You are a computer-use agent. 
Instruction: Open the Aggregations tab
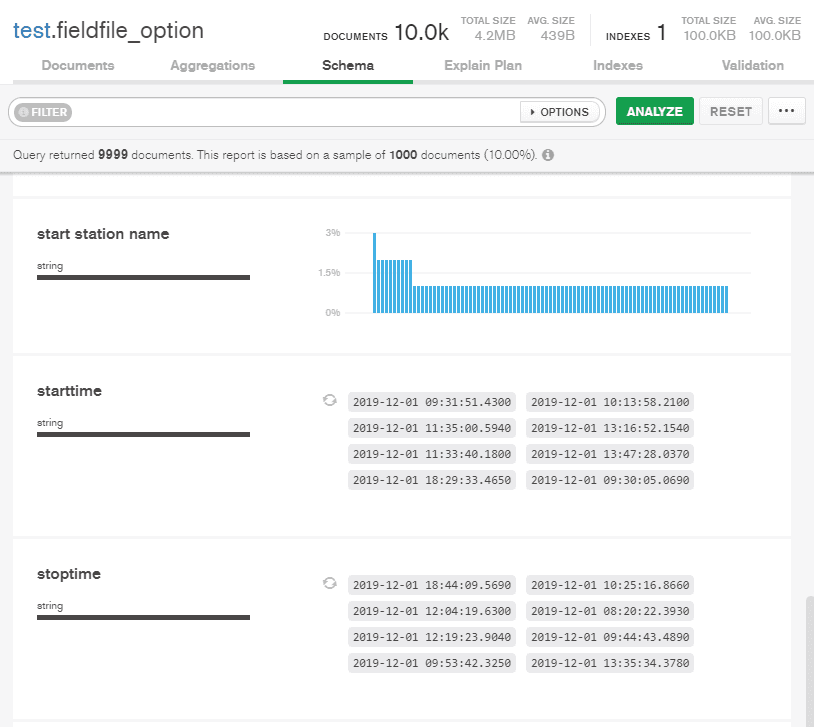click(212, 65)
